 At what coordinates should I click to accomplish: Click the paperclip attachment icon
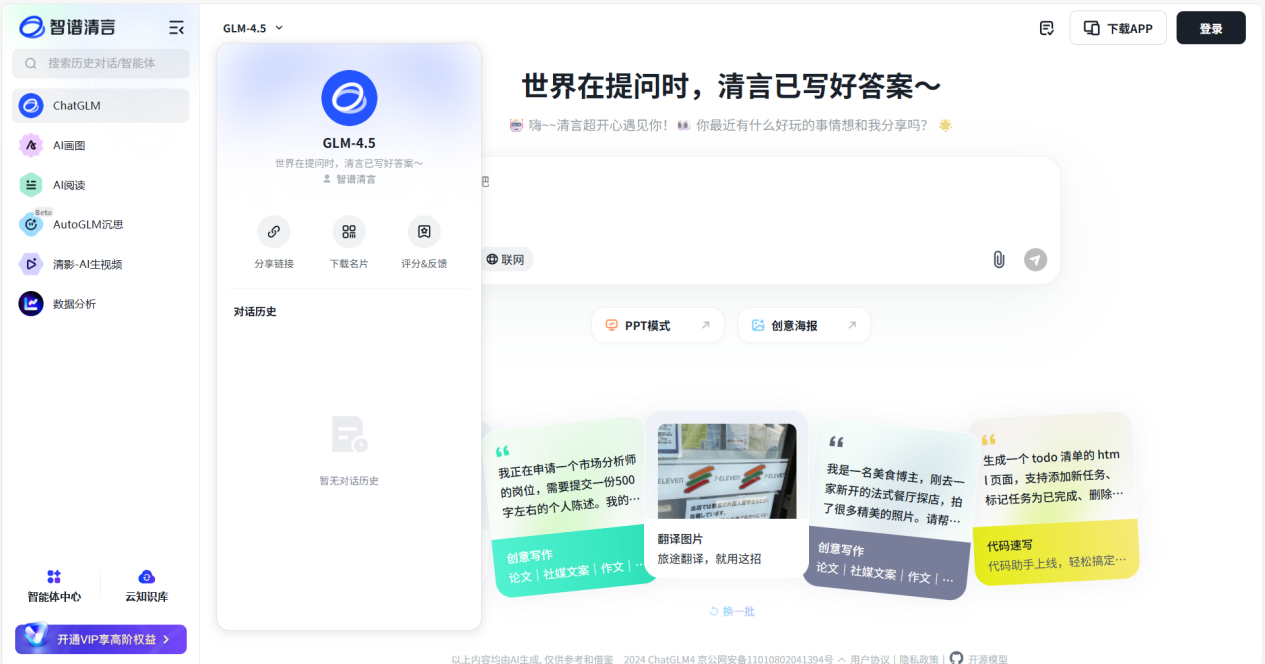click(998, 259)
